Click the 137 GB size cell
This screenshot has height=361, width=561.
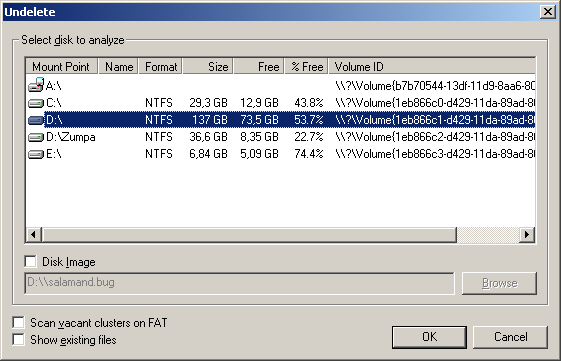[210, 120]
